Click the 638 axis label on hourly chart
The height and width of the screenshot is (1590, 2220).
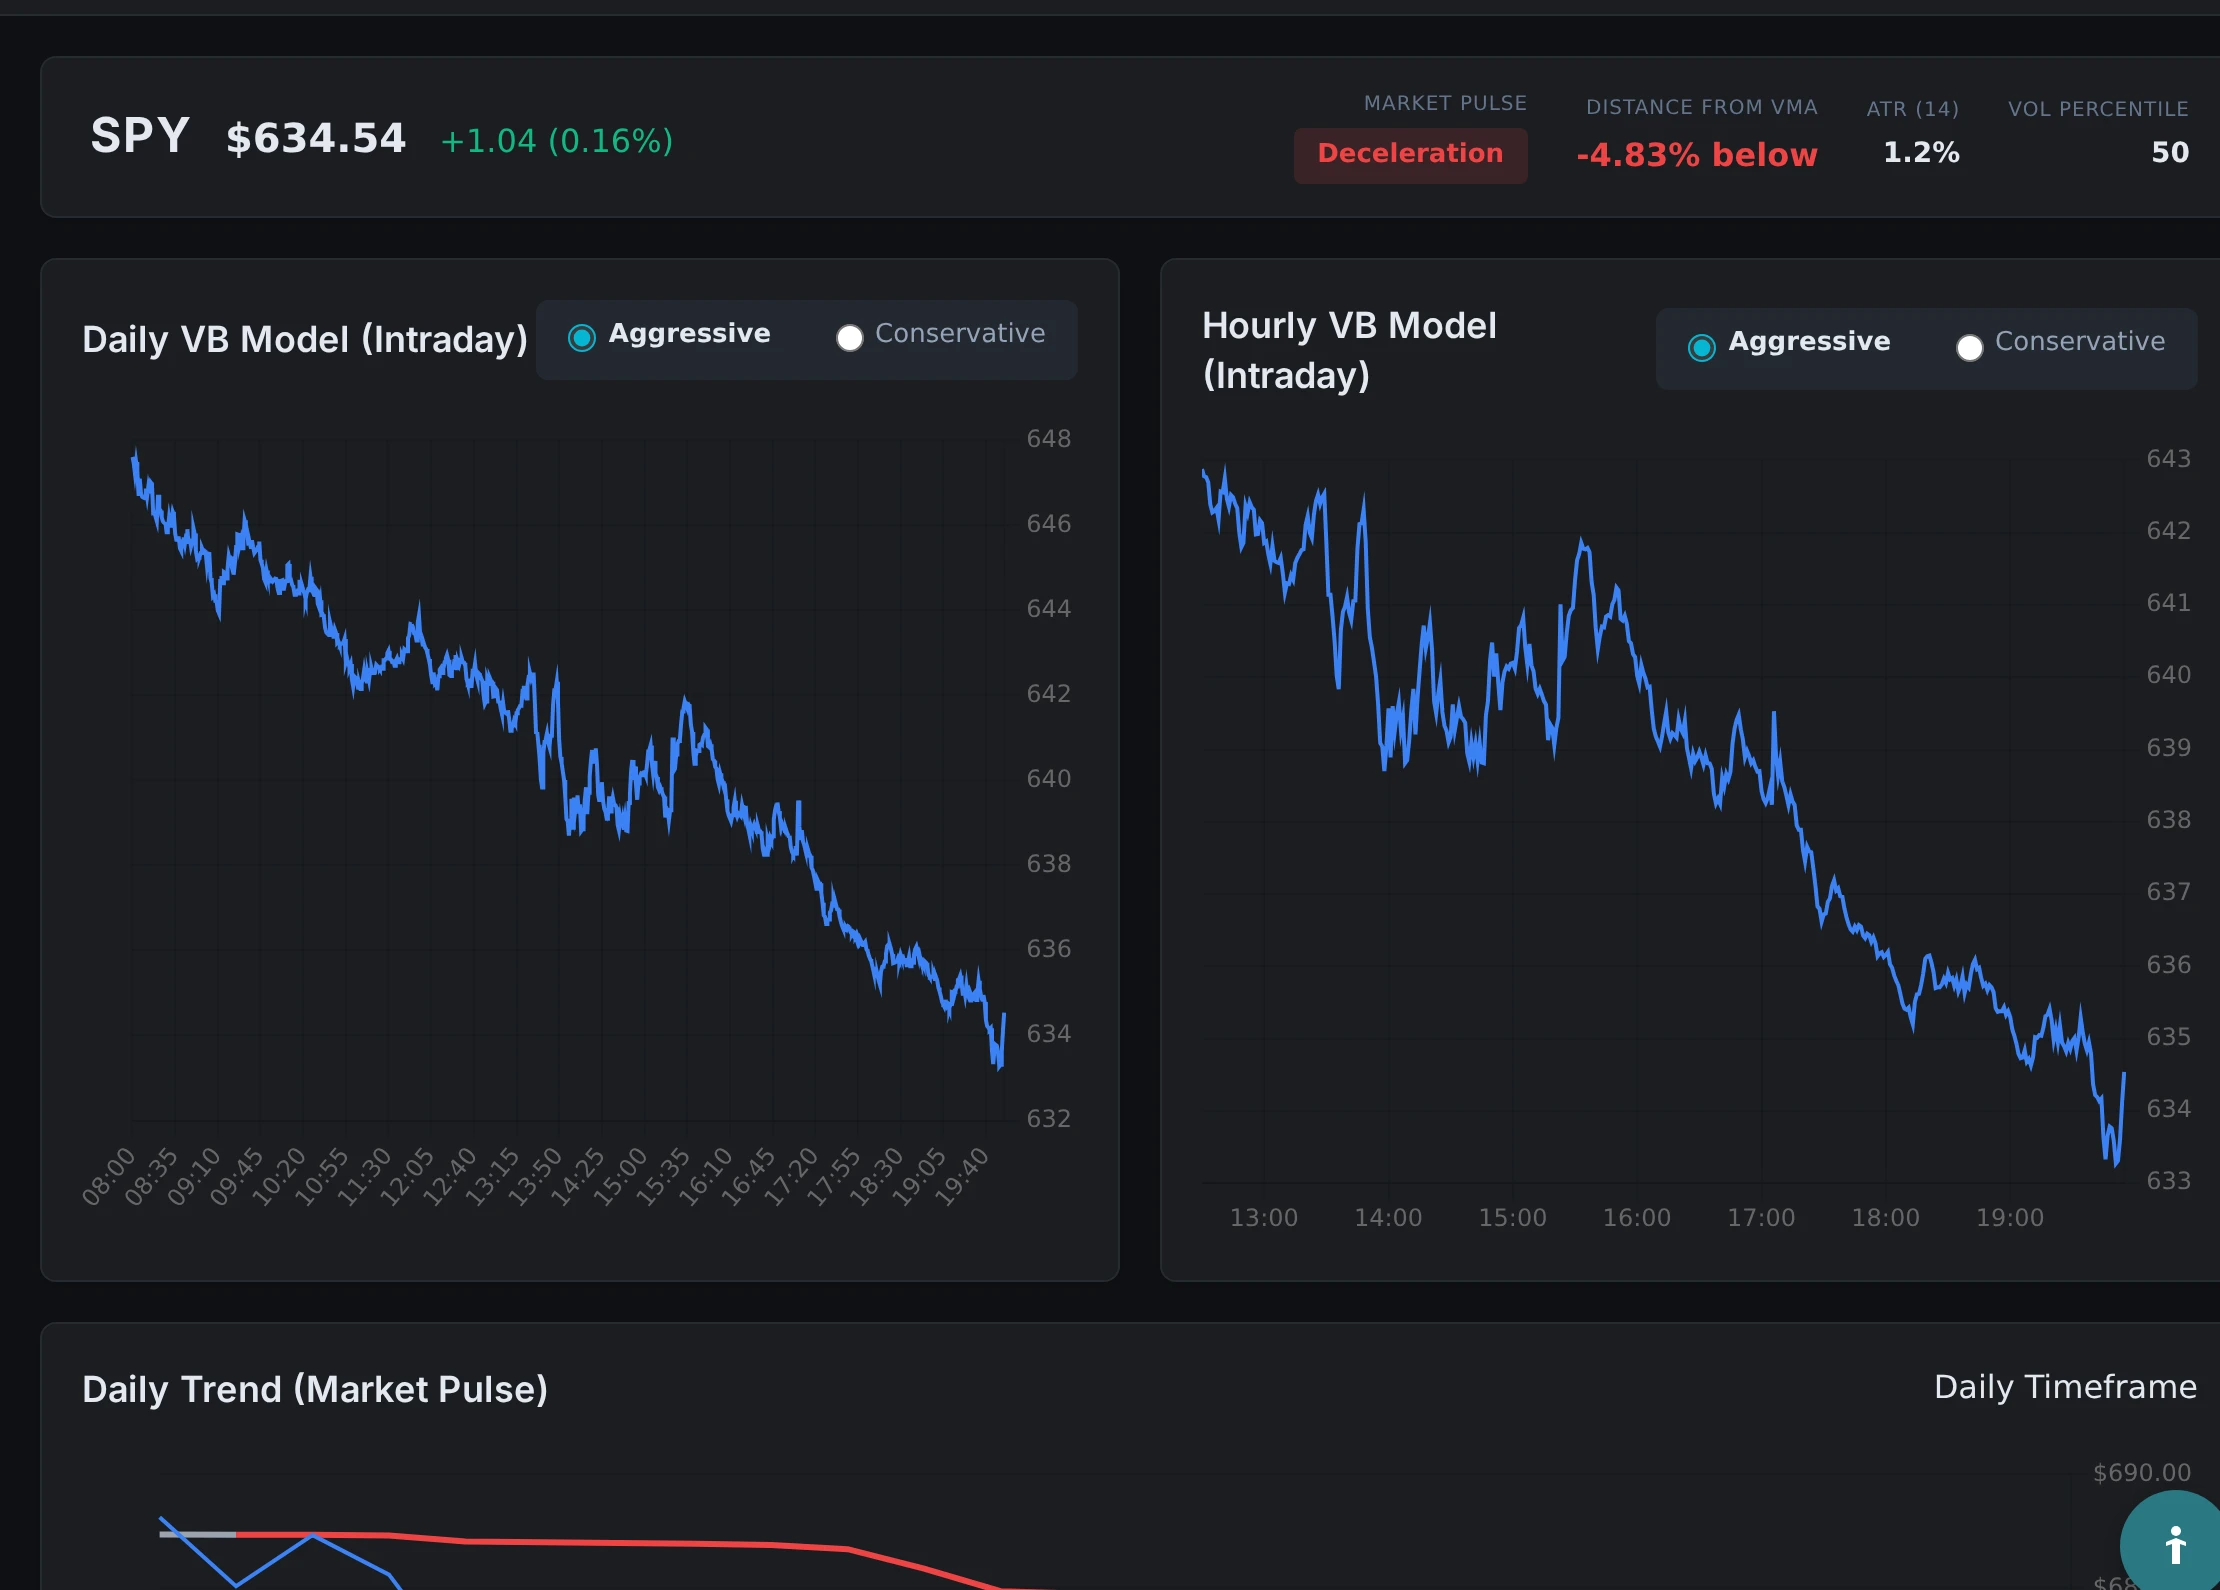(x=2169, y=820)
